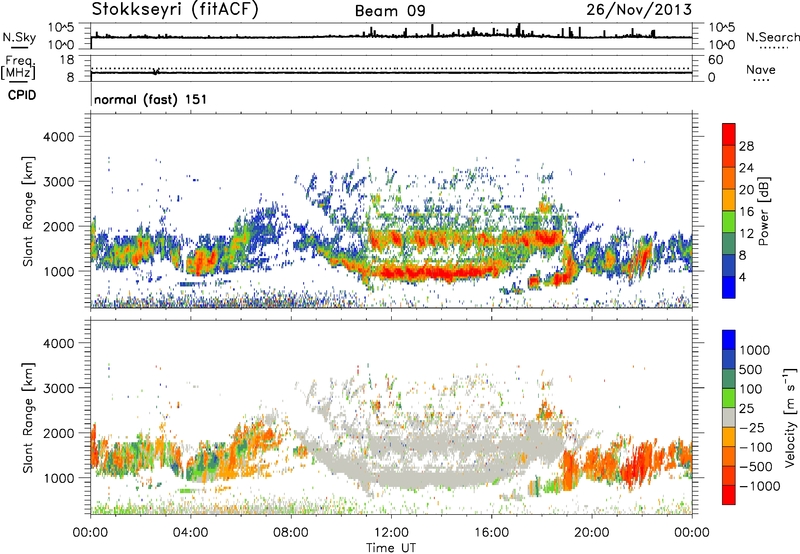This screenshot has height=554, width=800.
Task: Click the '1000' tick on velocity colorbar
Action: [x=755, y=350]
